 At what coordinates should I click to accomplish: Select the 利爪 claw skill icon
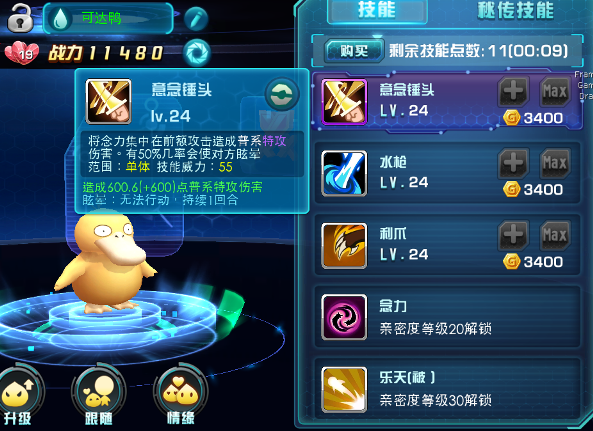pos(344,246)
